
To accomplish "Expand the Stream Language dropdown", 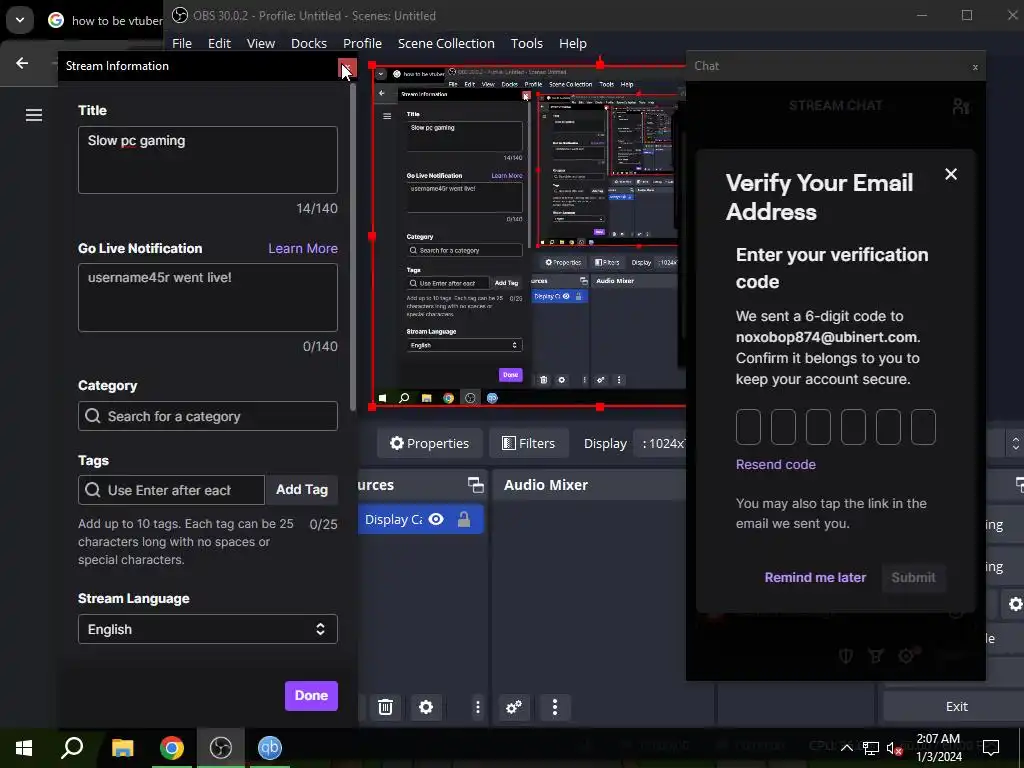I will [208, 629].
